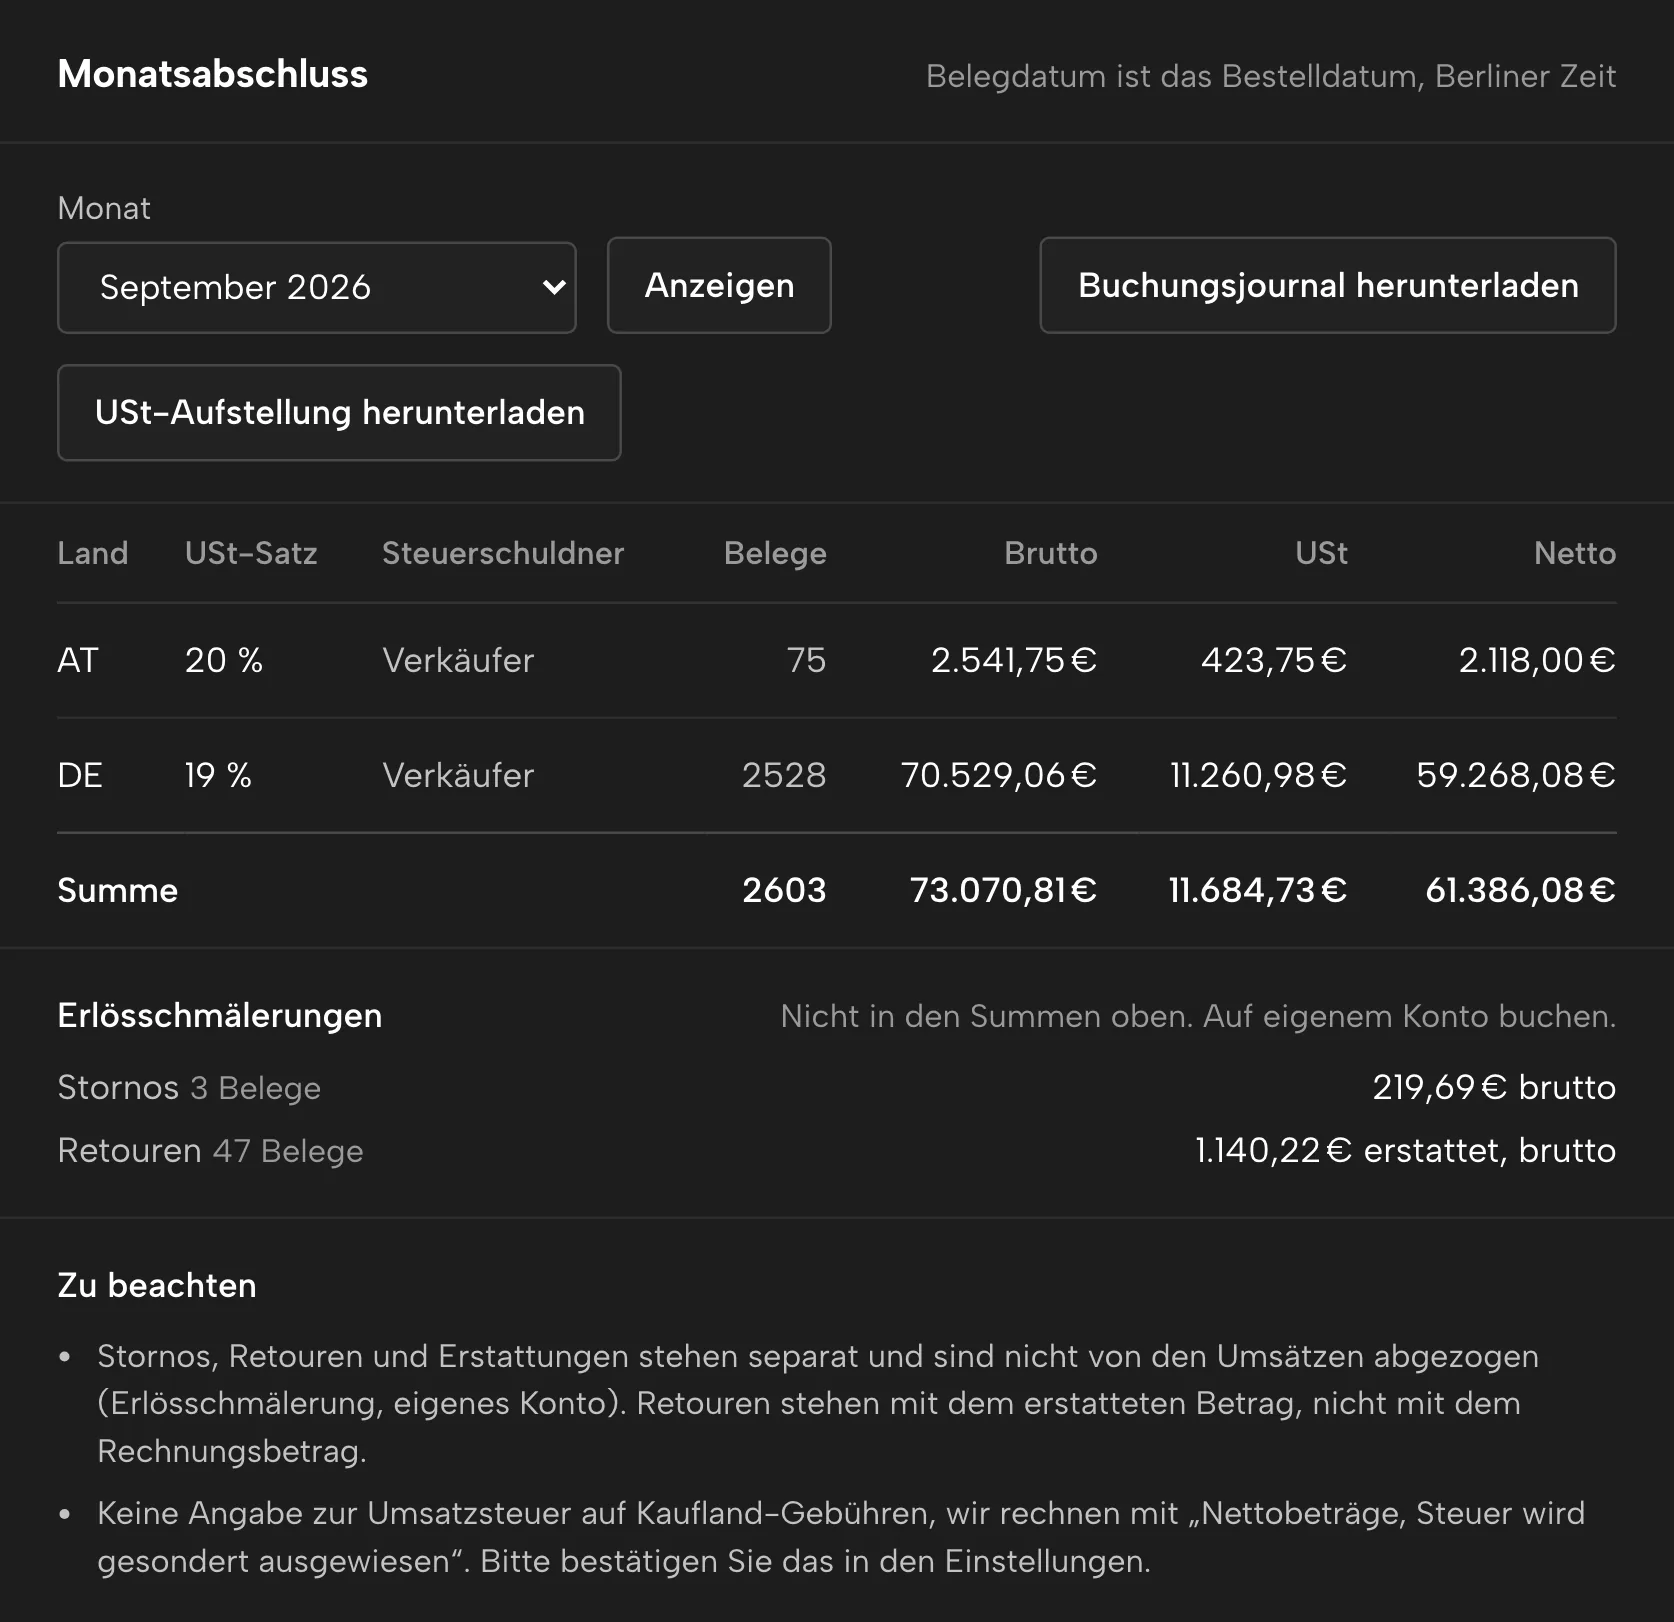
Task: Select VAT amount 11.260,98 €
Action: point(1259,775)
